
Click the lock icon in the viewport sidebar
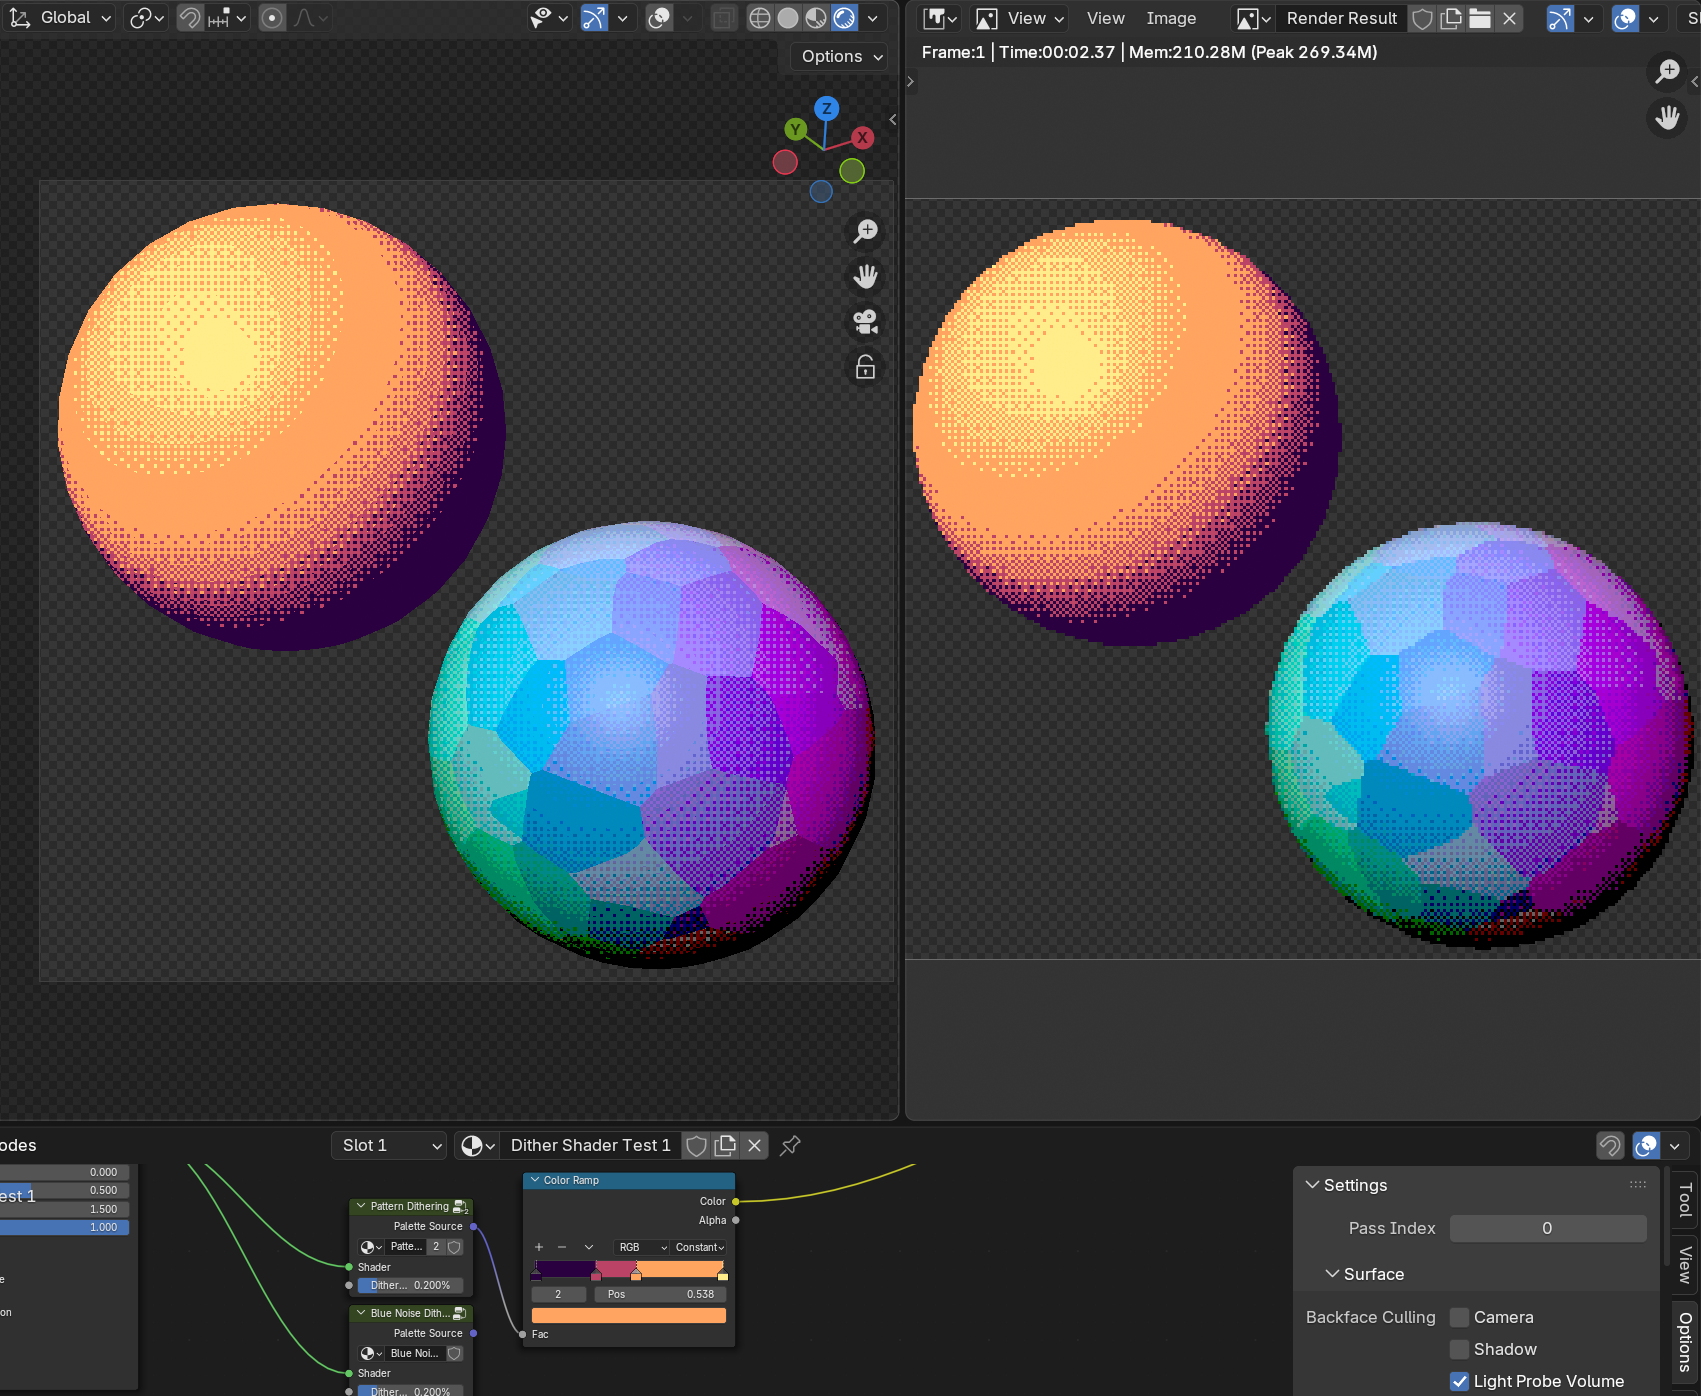click(x=864, y=367)
